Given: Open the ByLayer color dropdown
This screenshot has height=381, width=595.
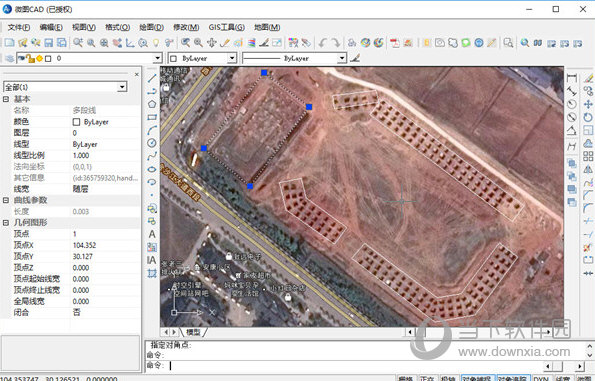Looking at the screenshot, I should [x=232, y=58].
